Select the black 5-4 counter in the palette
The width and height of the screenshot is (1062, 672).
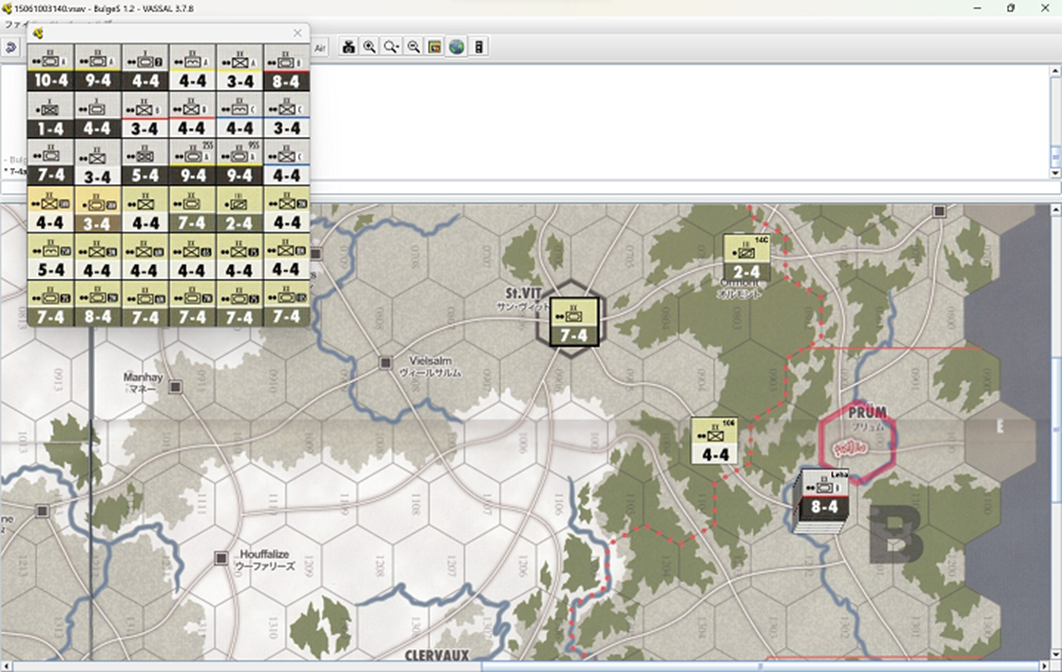[145, 163]
